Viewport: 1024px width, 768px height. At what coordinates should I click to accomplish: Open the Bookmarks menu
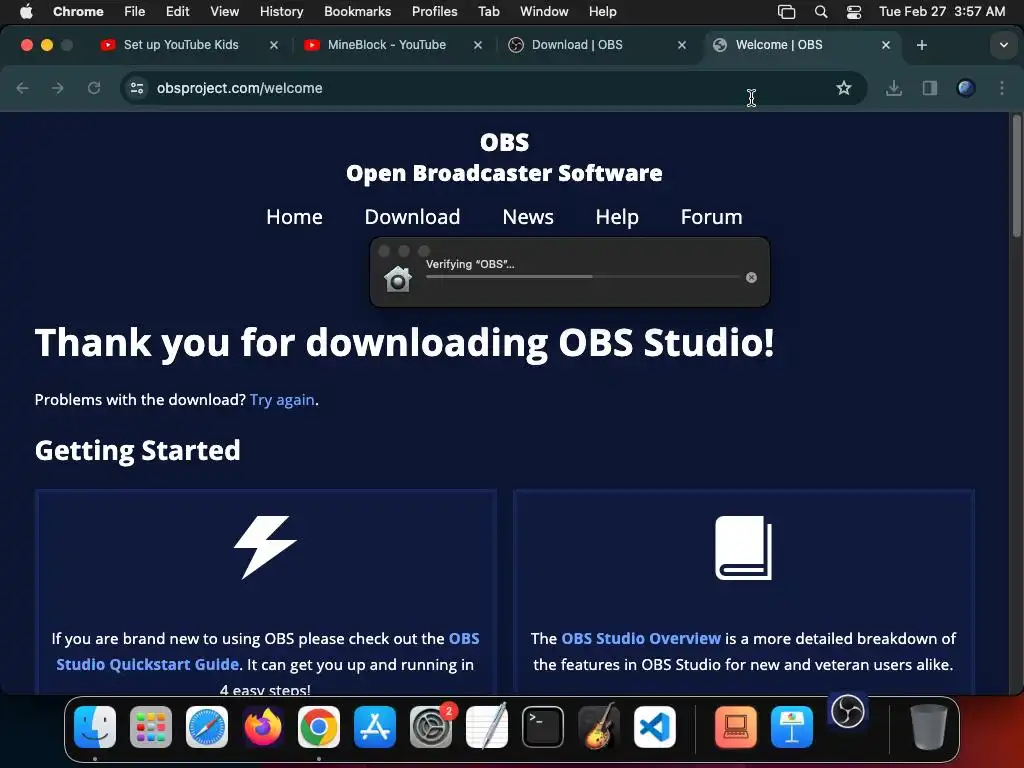(357, 11)
